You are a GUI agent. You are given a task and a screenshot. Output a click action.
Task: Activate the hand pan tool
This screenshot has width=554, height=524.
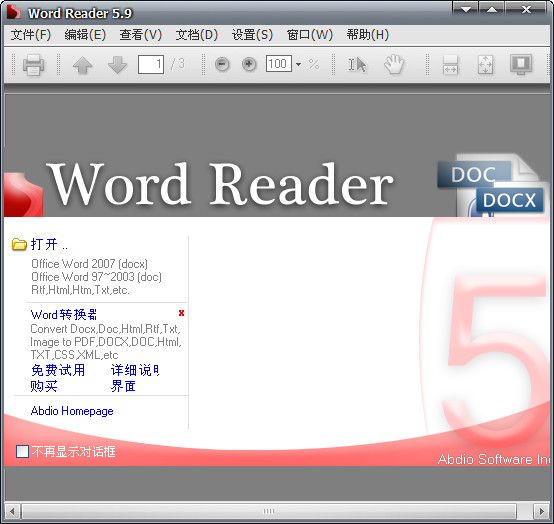[x=394, y=64]
